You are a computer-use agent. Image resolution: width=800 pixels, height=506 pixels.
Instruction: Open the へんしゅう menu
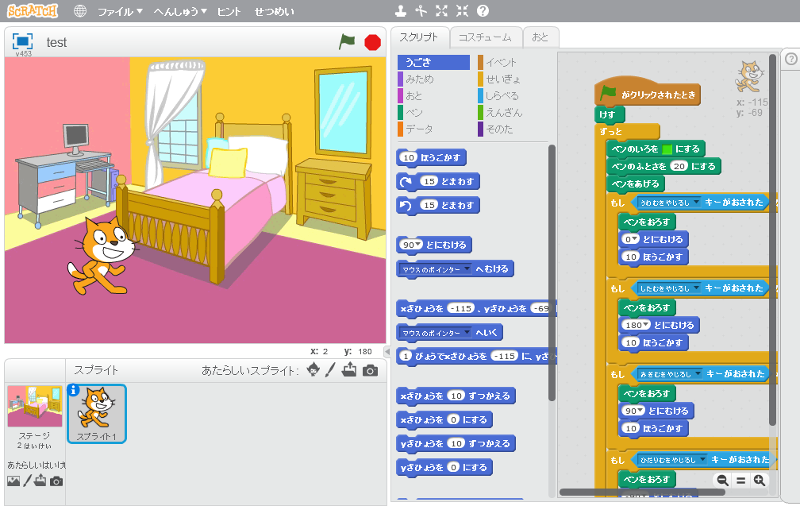[180, 12]
